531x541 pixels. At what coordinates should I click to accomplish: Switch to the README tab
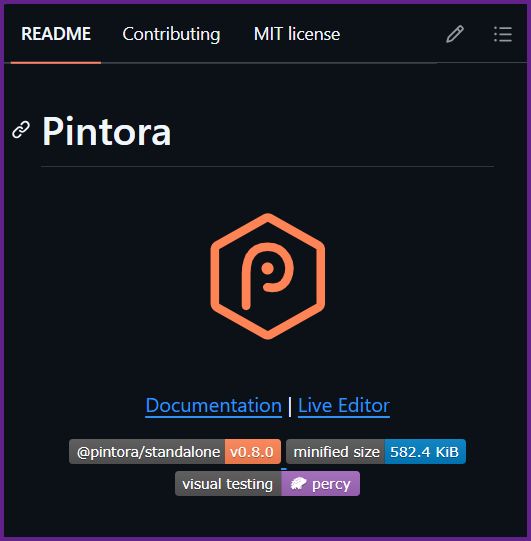click(x=56, y=34)
